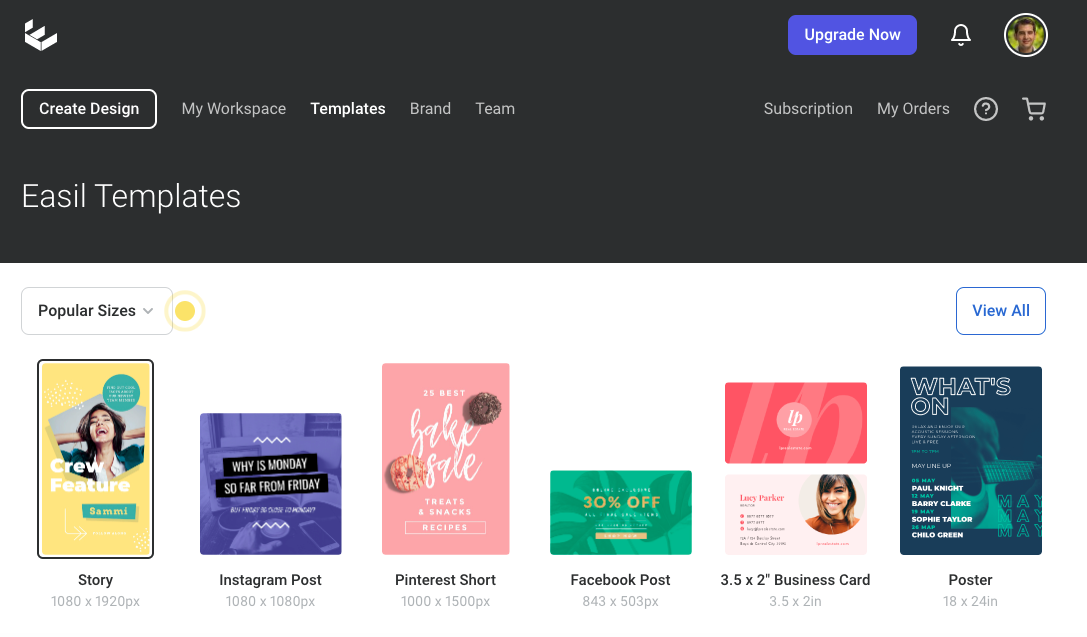Open the shopping cart
1087x637 pixels.
click(1034, 109)
